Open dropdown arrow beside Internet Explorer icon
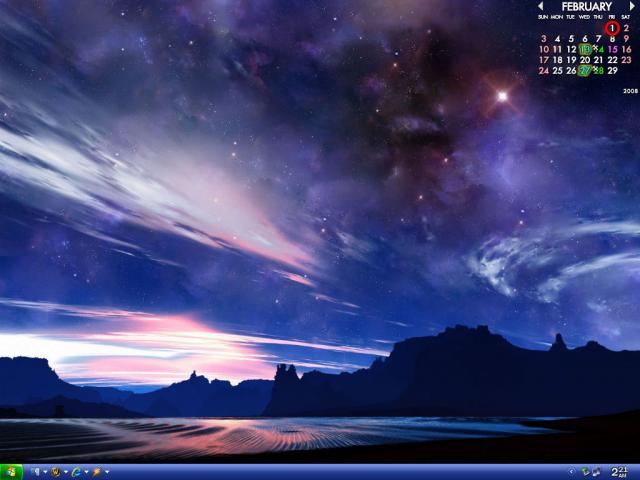Screen dimensions: 640x480 tap(87, 472)
